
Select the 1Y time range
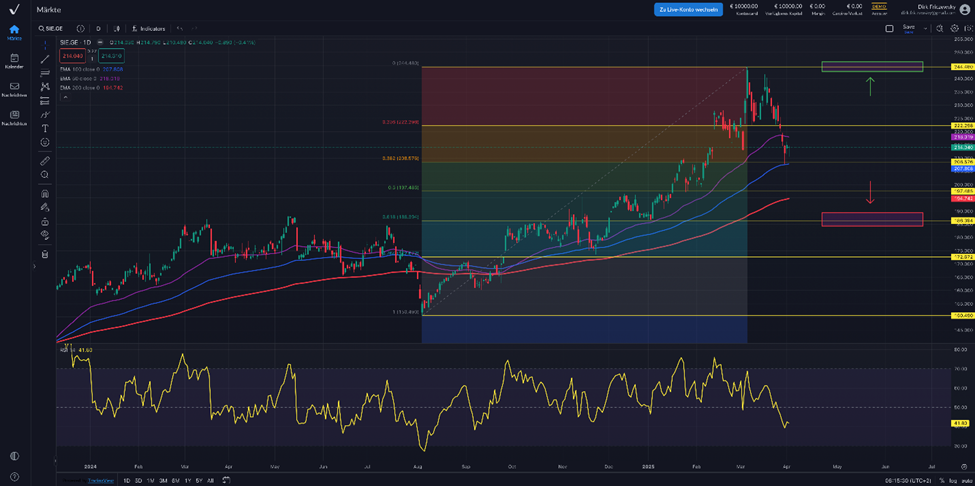coord(187,480)
